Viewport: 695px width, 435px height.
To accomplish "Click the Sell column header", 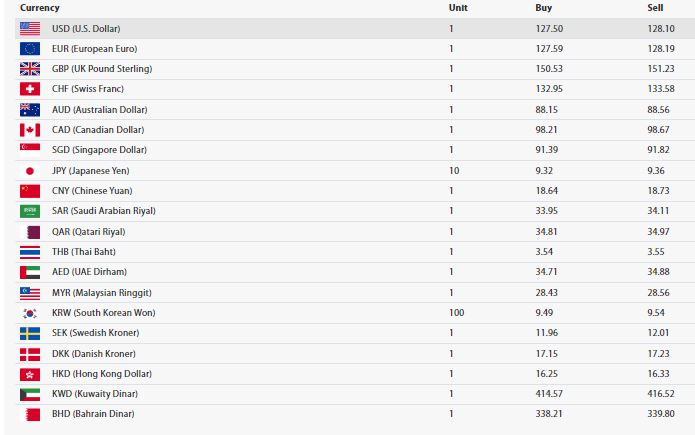I will pos(655,8).
